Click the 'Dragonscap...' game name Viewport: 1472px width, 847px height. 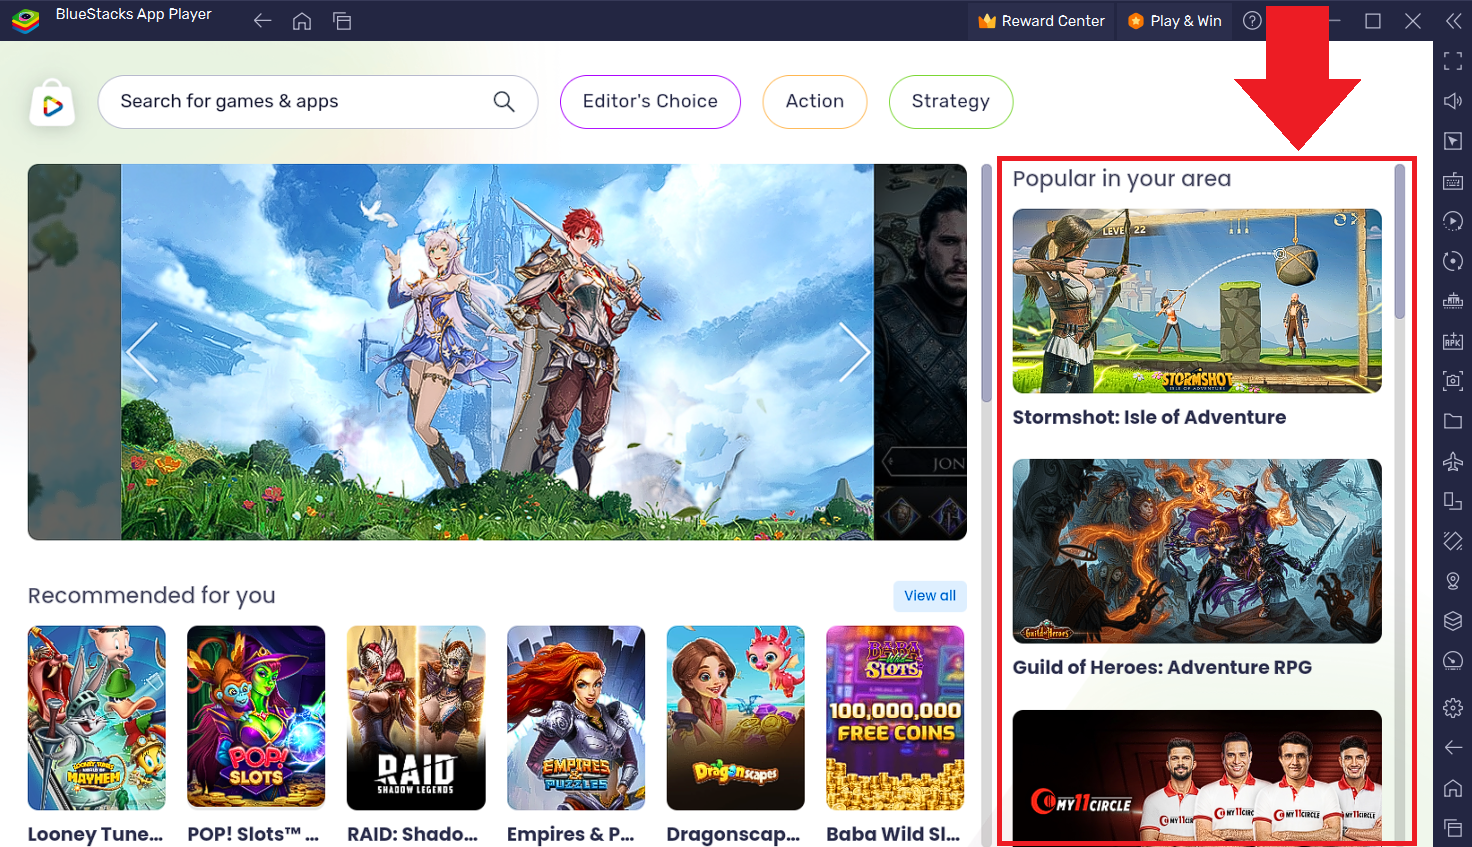[x=734, y=834]
